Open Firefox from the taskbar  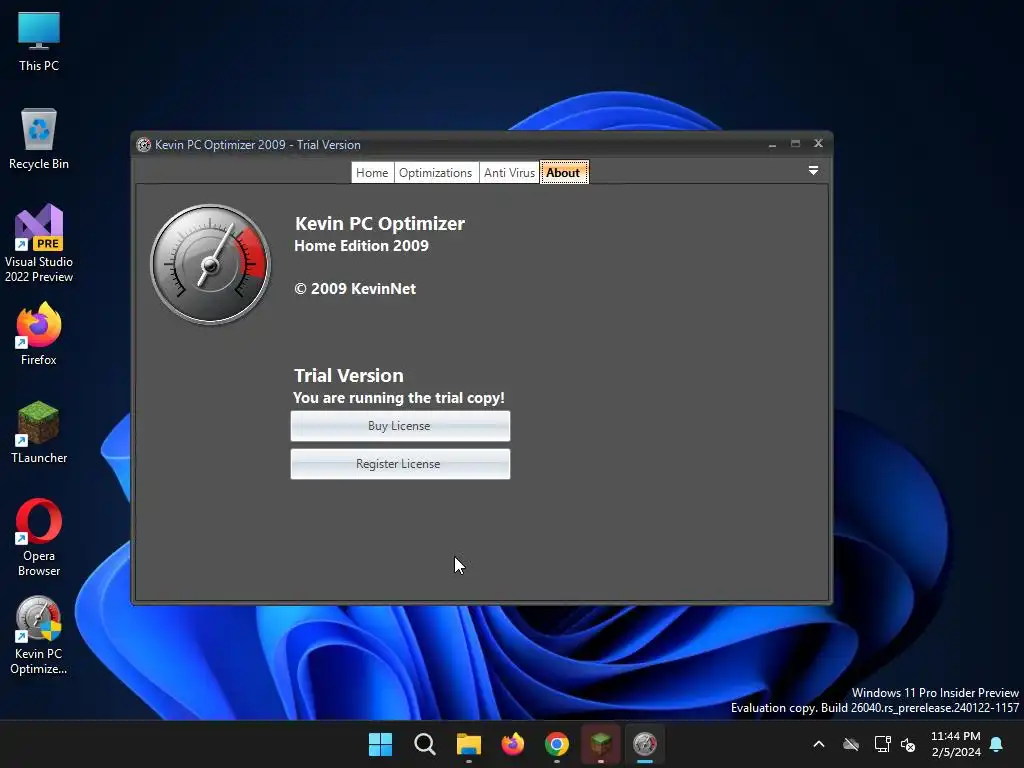[x=513, y=744]
